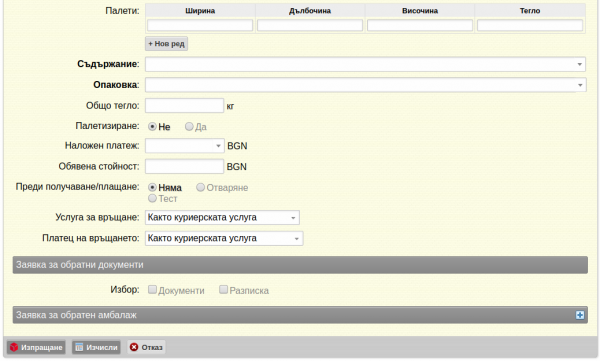The width and height of the screenshot is (600, 361).
Task: Click the calculator icon on Изчисли
Action: pyautogui.click(x=79, y=347)
